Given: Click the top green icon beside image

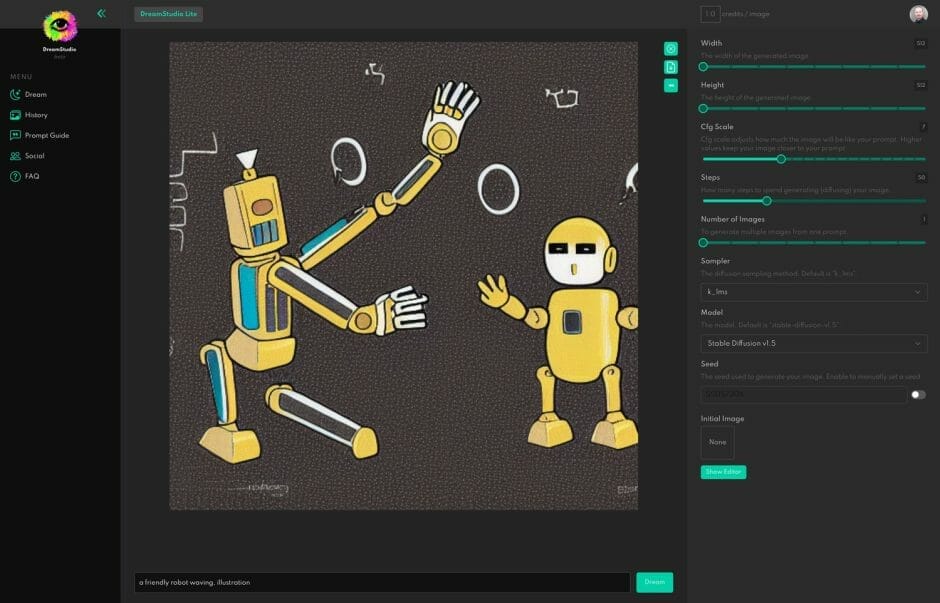Looking at the screenshot, I should [671, 49].
